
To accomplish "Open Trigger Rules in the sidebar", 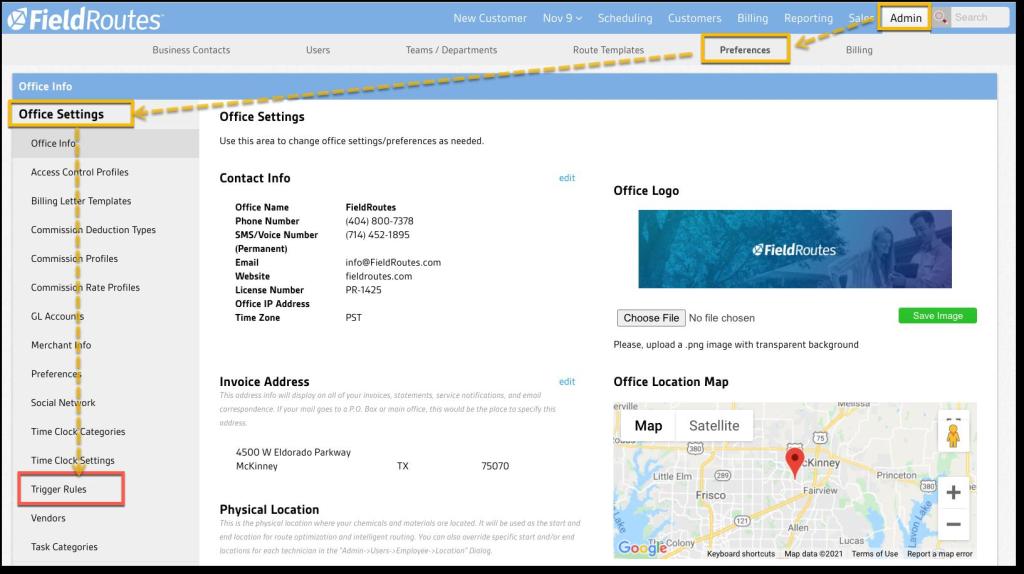I will tap(59, 490).
